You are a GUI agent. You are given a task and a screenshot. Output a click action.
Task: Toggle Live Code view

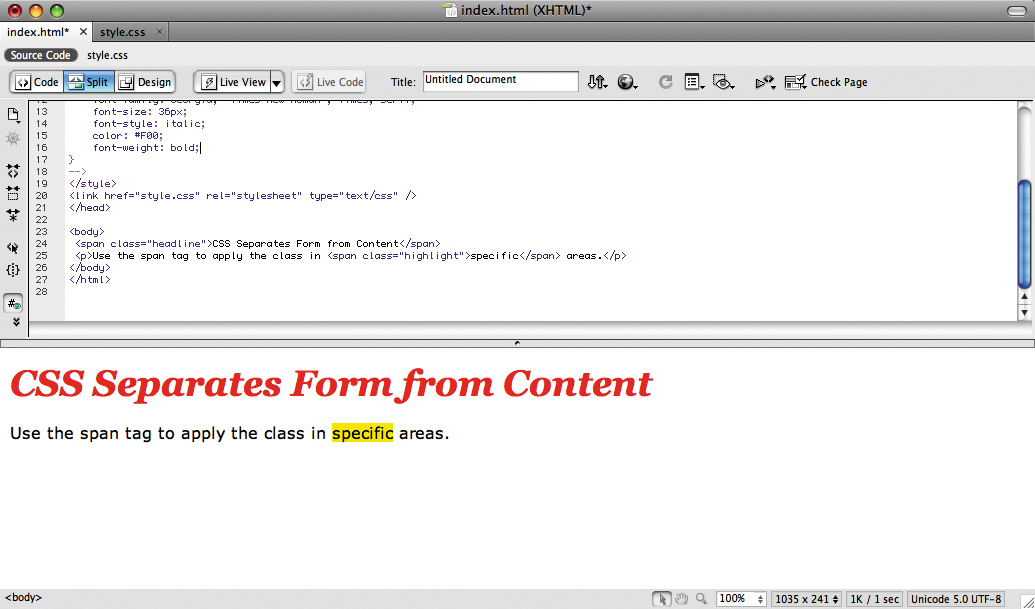coord(328,82)
